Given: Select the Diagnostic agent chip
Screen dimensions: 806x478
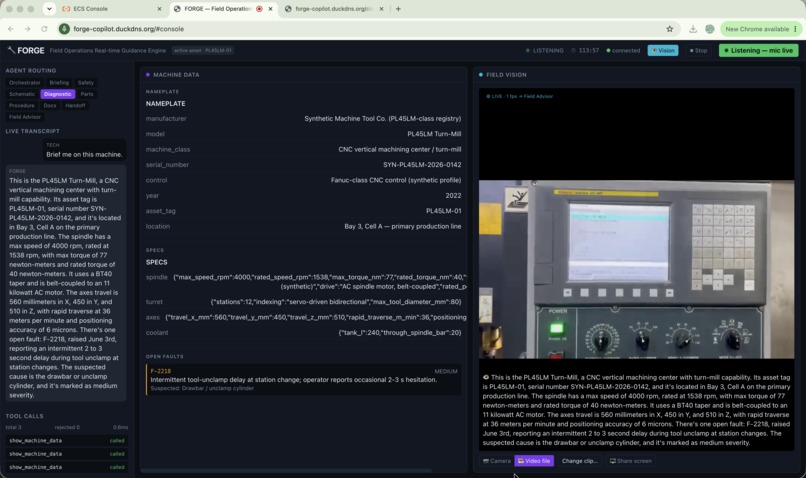Looking at the screenshot, I should (x=58, y=94).
